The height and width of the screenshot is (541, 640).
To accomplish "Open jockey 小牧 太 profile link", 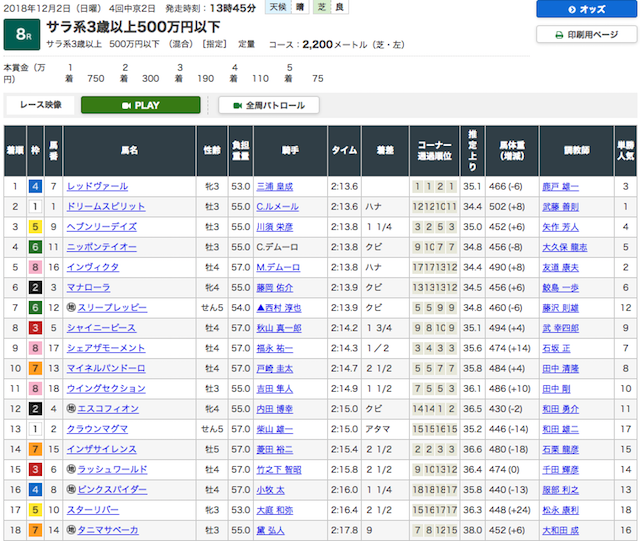I will 271,490.
